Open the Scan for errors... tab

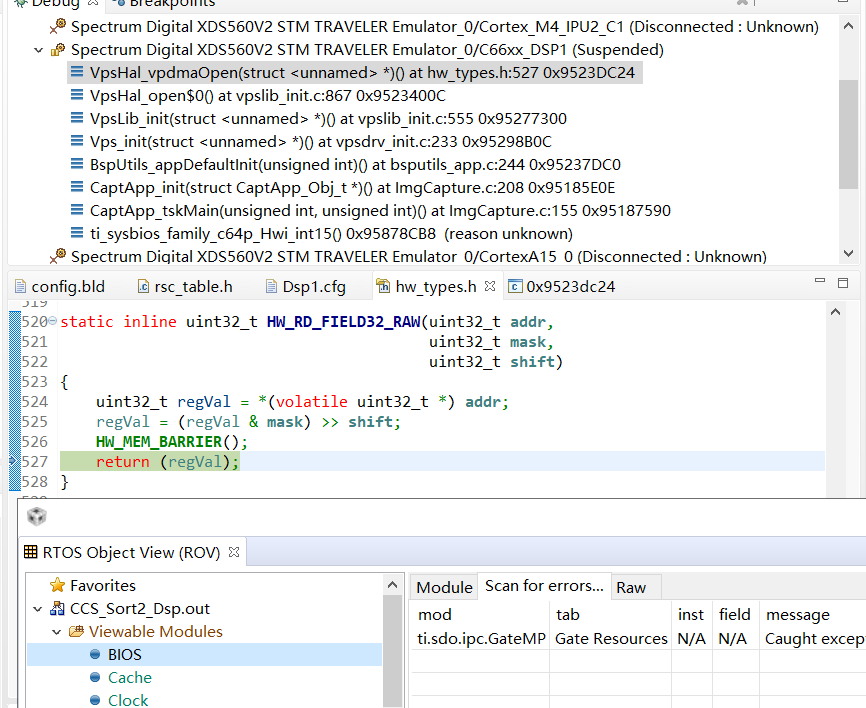544,586
